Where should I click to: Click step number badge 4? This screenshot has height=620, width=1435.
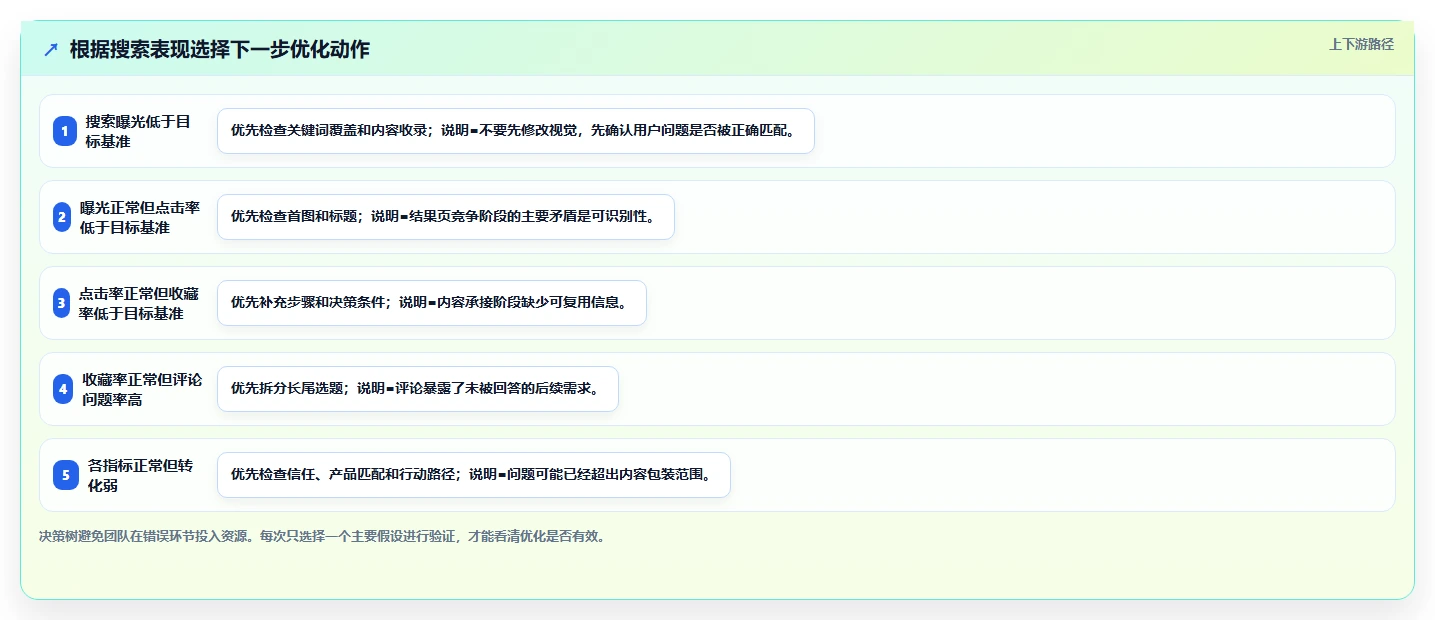coord(63,389)
